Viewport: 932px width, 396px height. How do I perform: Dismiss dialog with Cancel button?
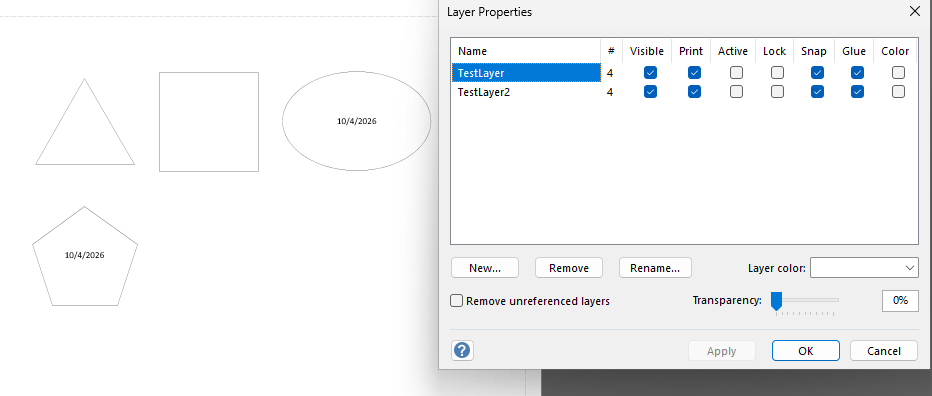(884, 351)
